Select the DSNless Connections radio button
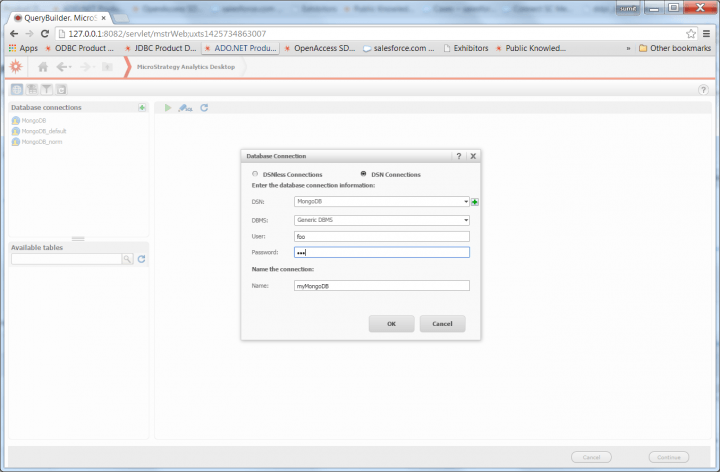Image resolution: width=720 pixels, height=472 pixels. 255,174
